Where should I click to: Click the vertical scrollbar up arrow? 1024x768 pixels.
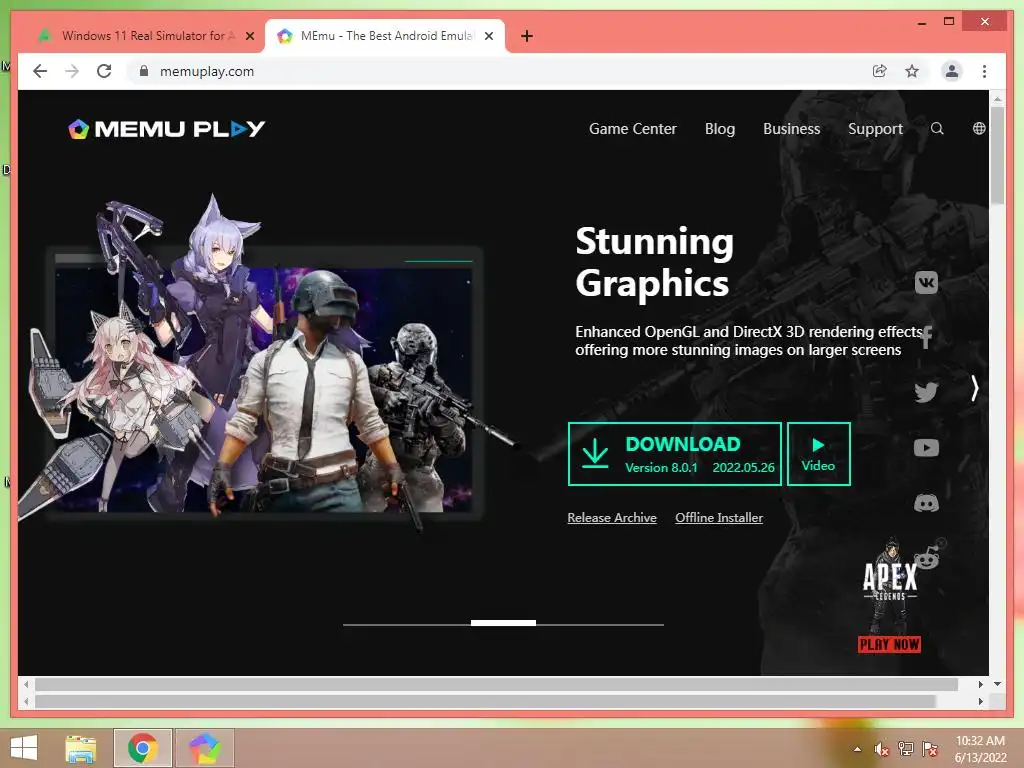(x=997, y=99)
